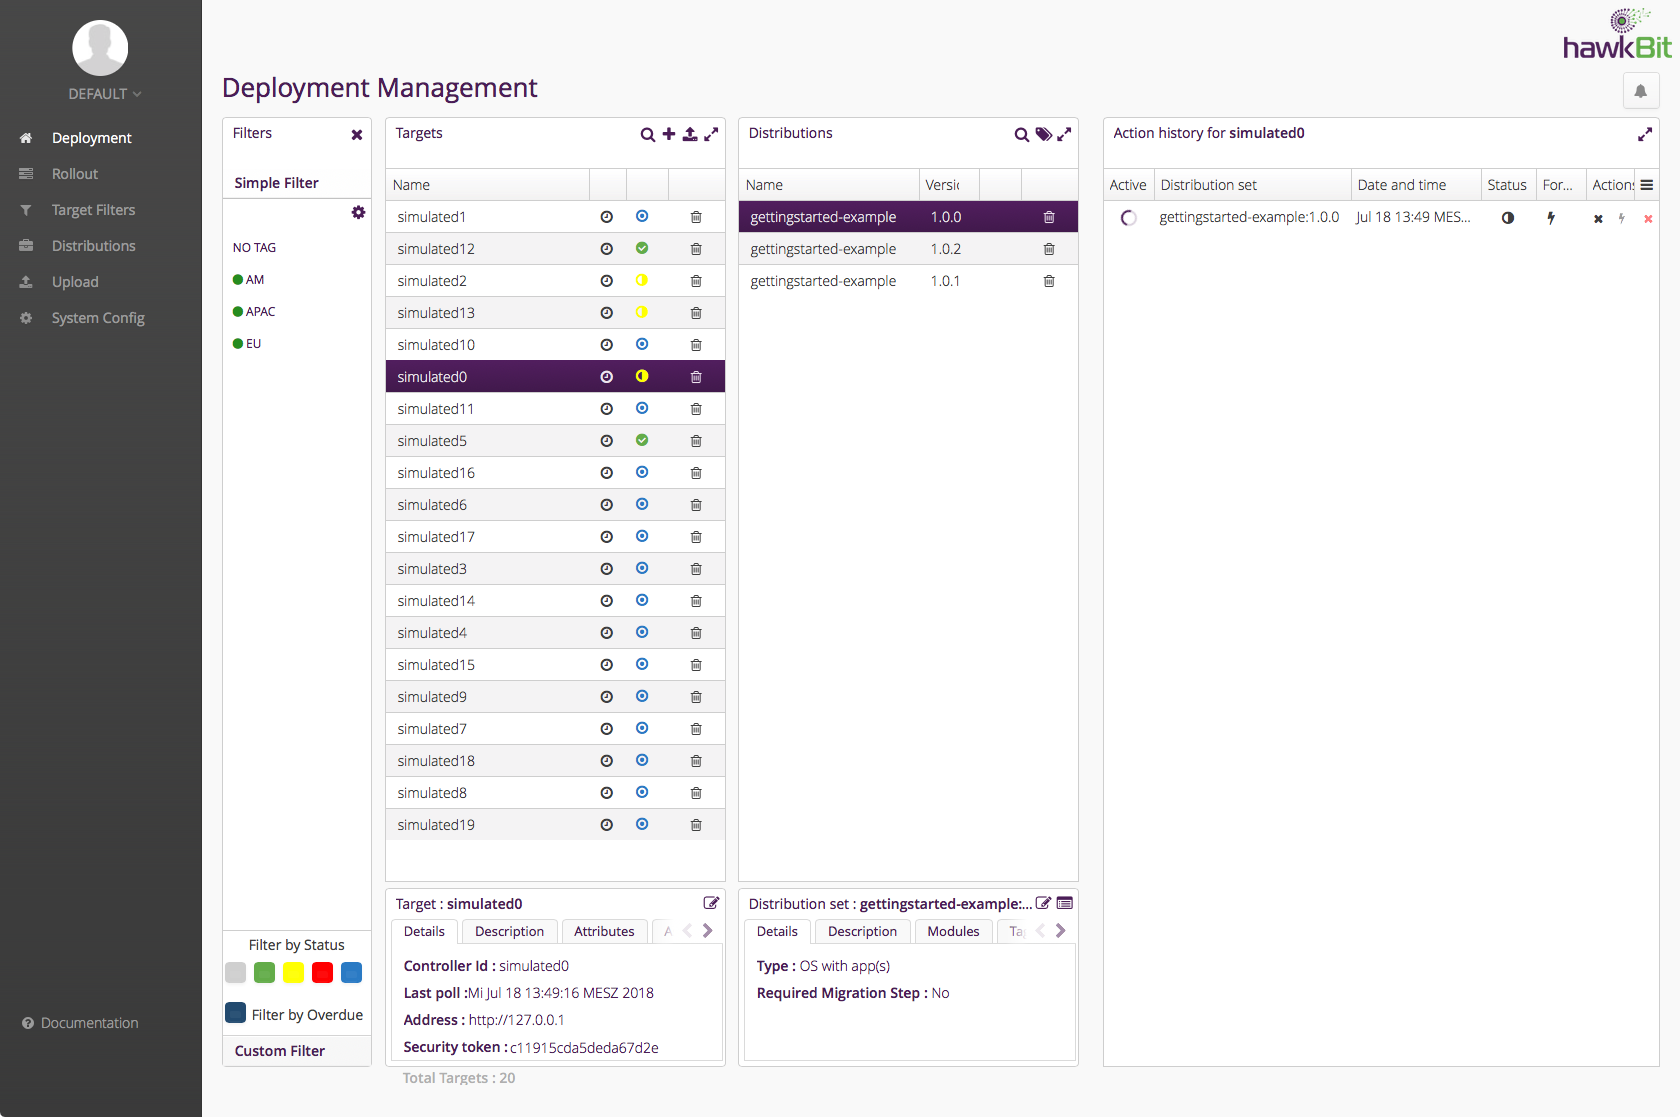Cancel the active action
The width and height of the screenshot is (1680, 1117).
point(1598,218)
